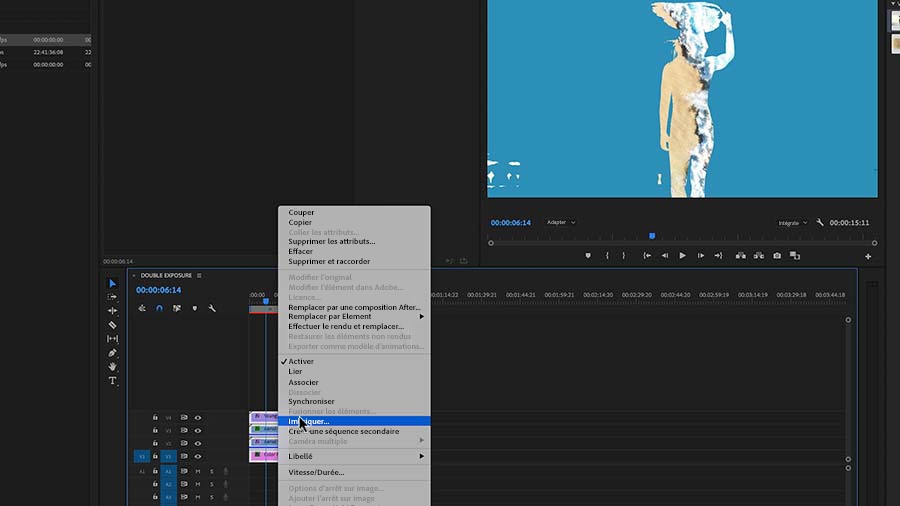Play the program monitor preview

[682, 256]
